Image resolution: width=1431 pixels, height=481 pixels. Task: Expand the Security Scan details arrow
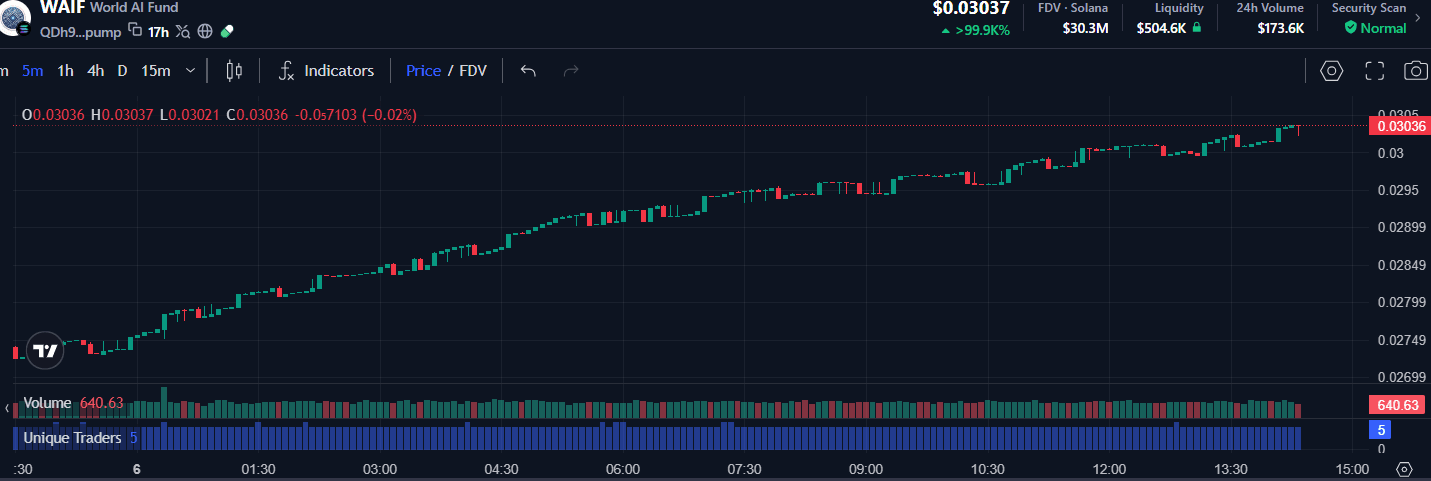pos(1419,17)
